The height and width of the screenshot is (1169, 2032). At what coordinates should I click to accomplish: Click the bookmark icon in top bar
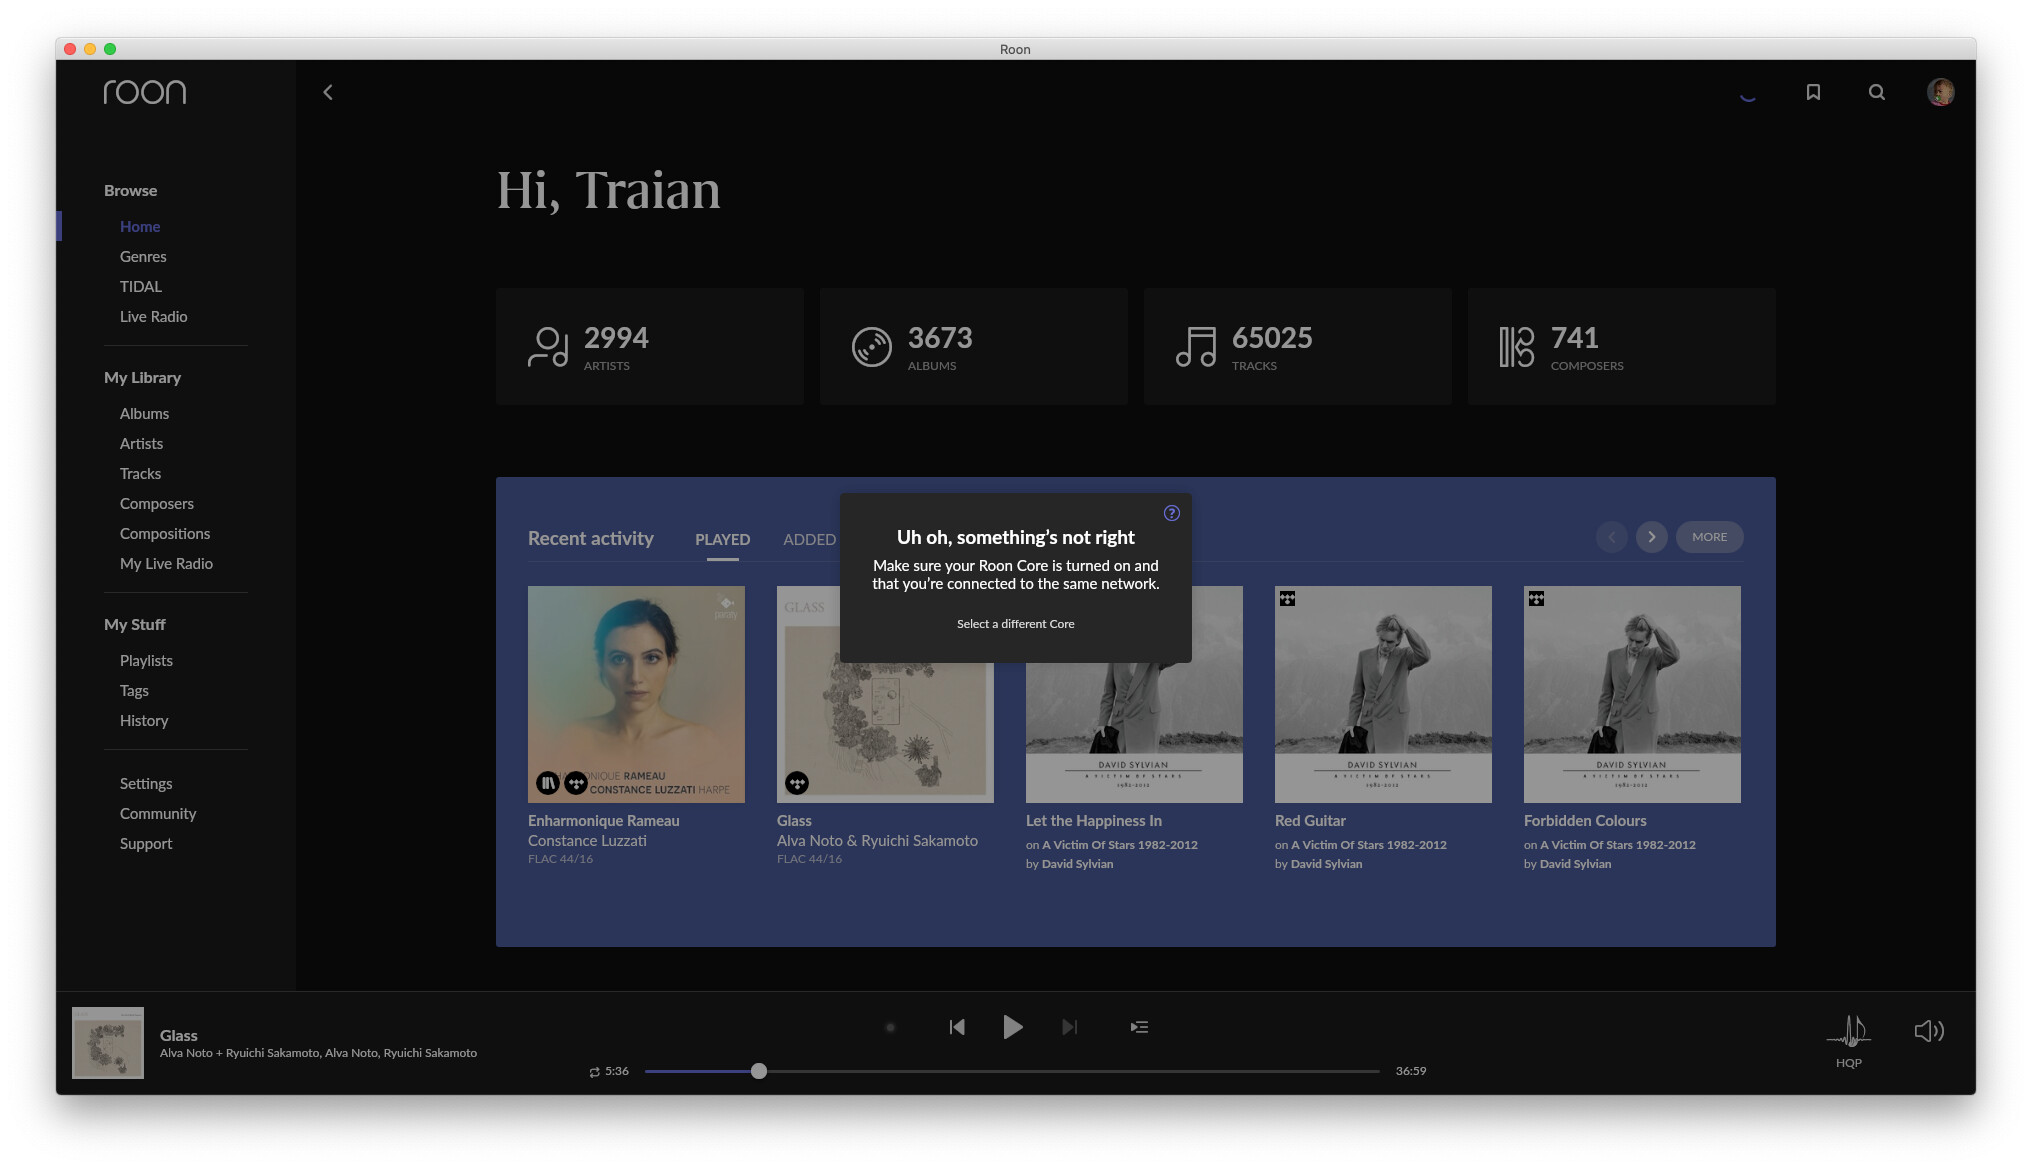pyautogui.click(x=1813, y=92)
